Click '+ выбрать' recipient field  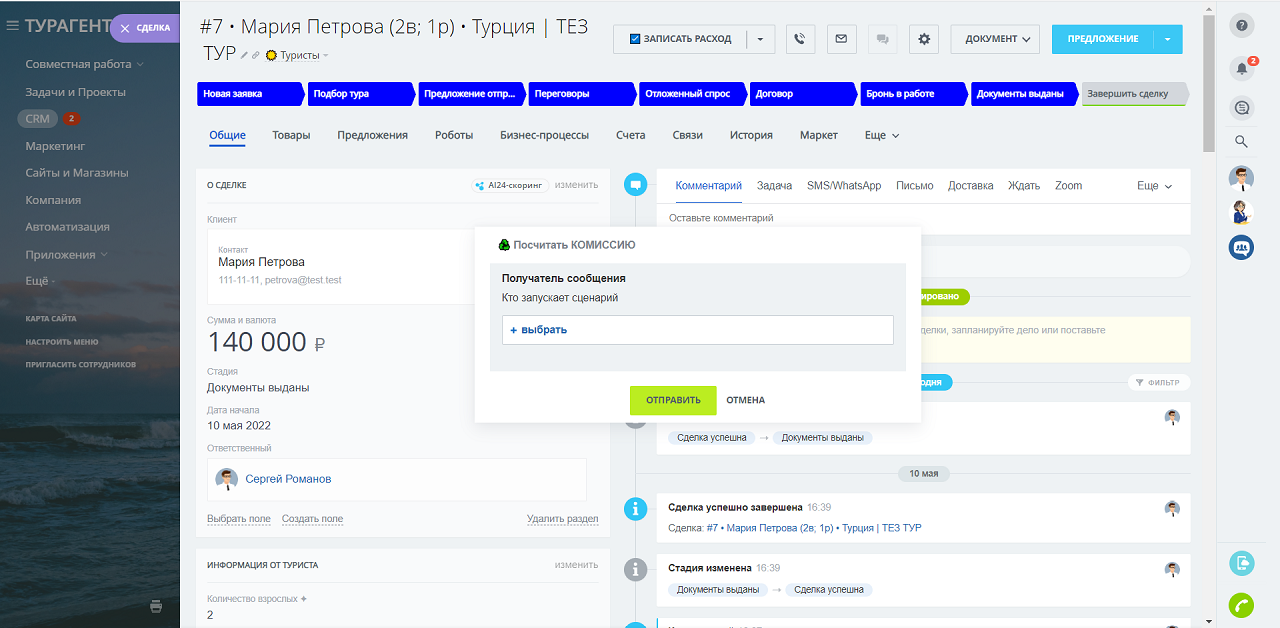pos(697,330)
